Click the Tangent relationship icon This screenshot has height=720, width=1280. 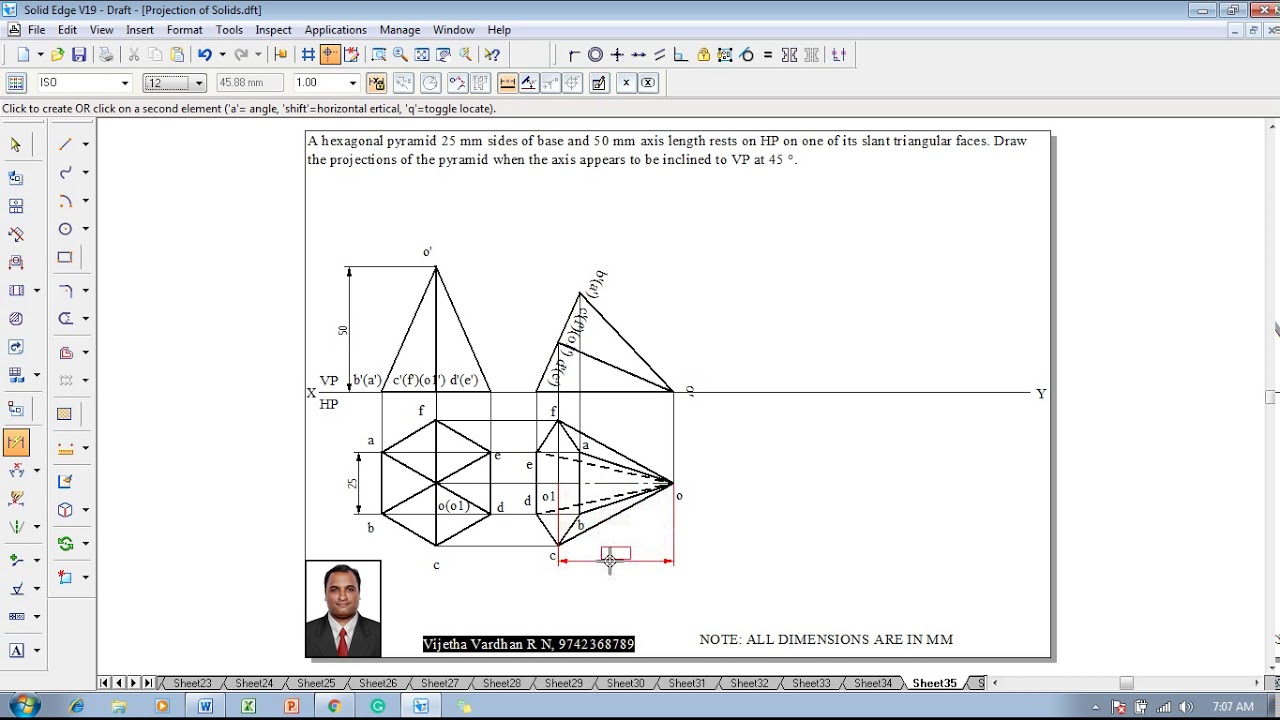point(747,55)
